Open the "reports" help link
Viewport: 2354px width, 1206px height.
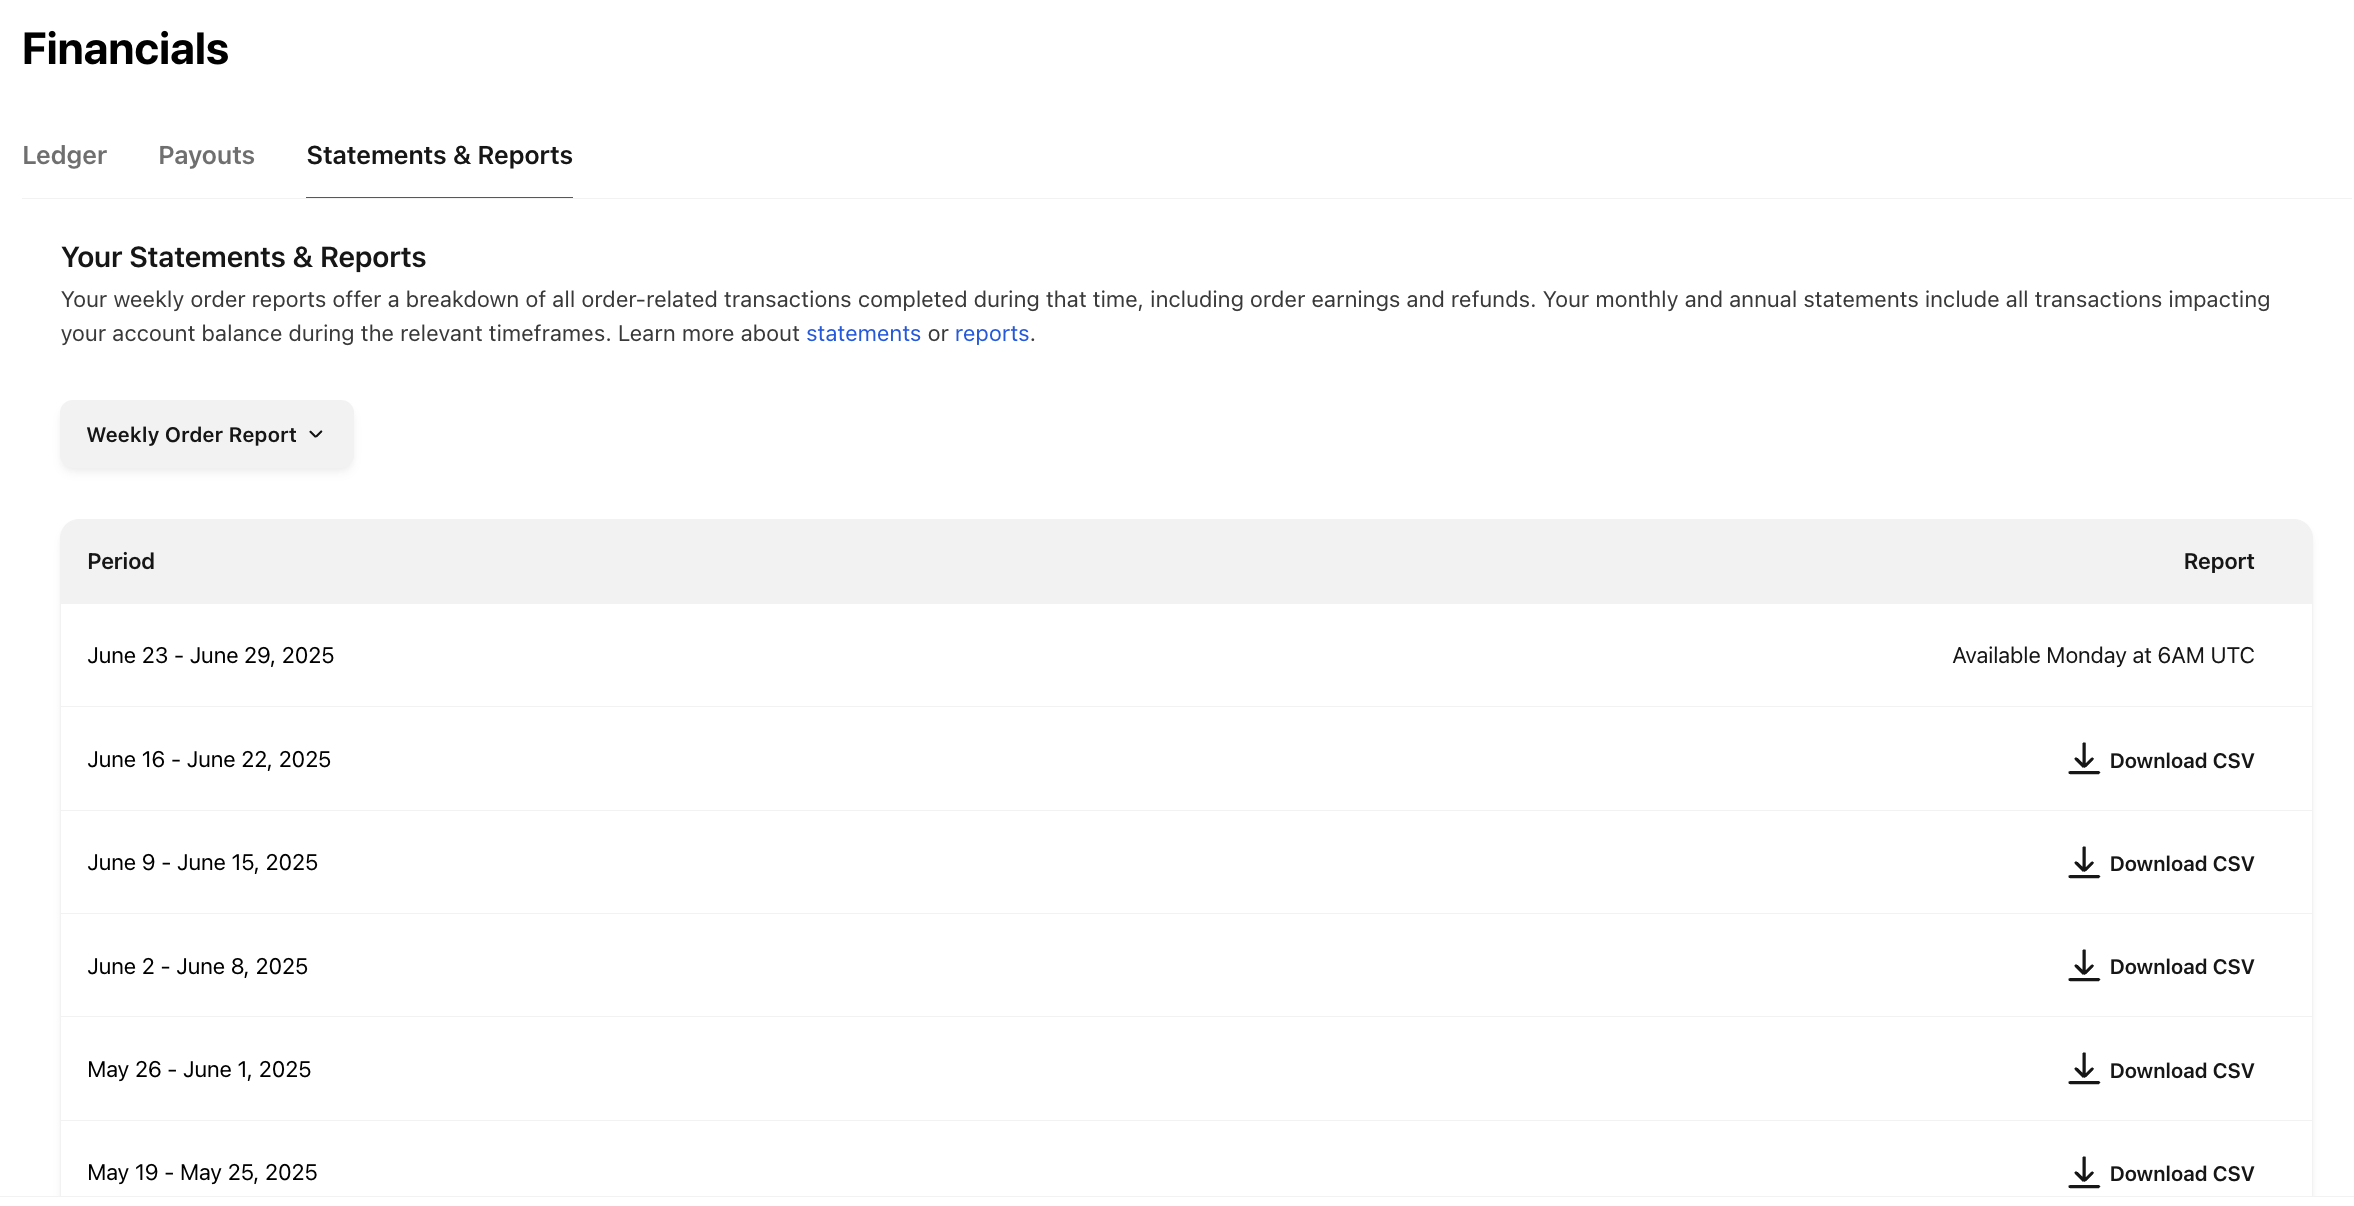tap(991, 333)
